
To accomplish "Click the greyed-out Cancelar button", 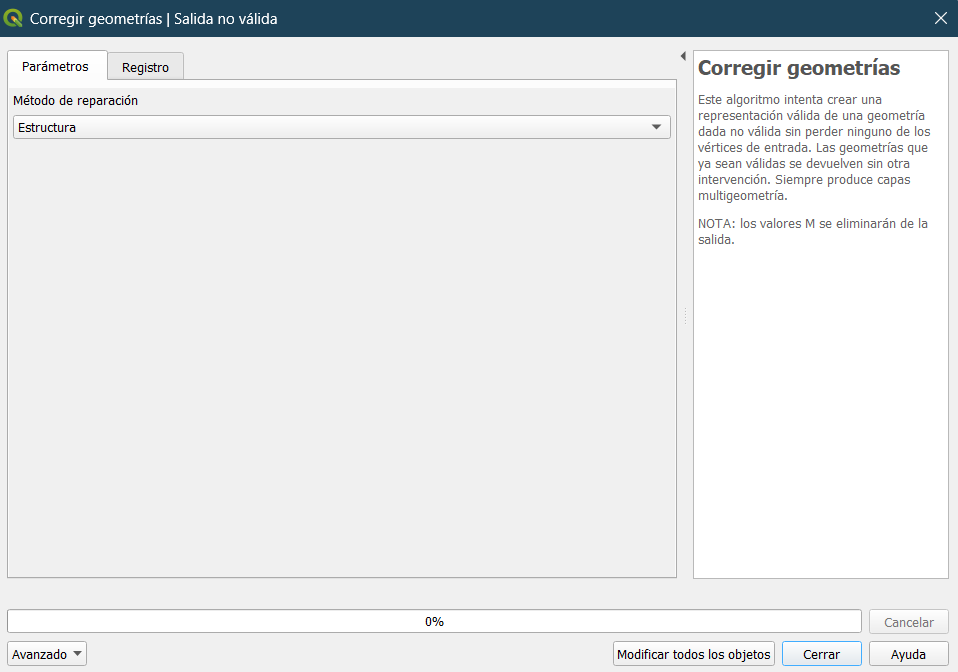I will tap(908, 622).
